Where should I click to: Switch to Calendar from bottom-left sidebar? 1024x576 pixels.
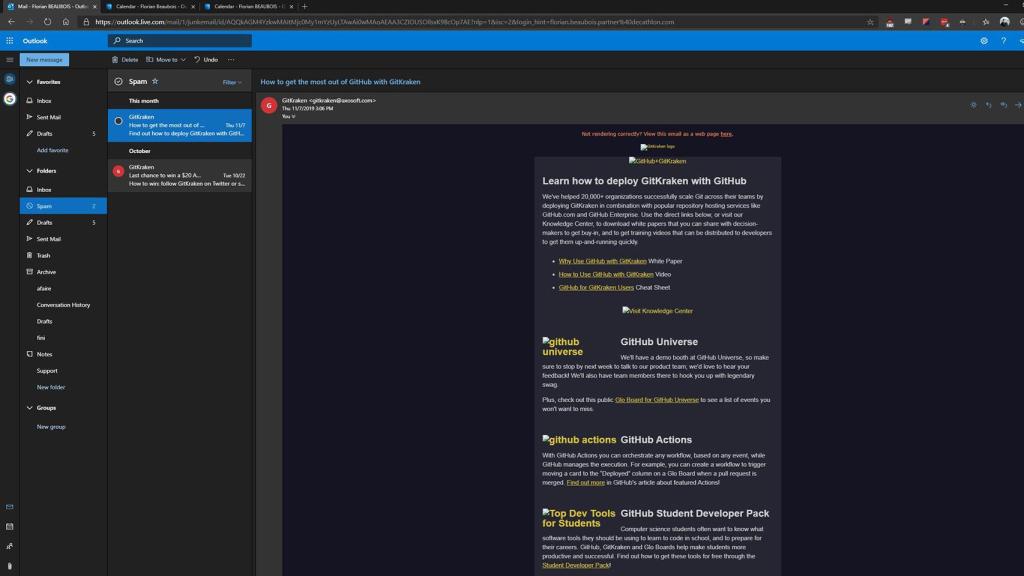10,526
